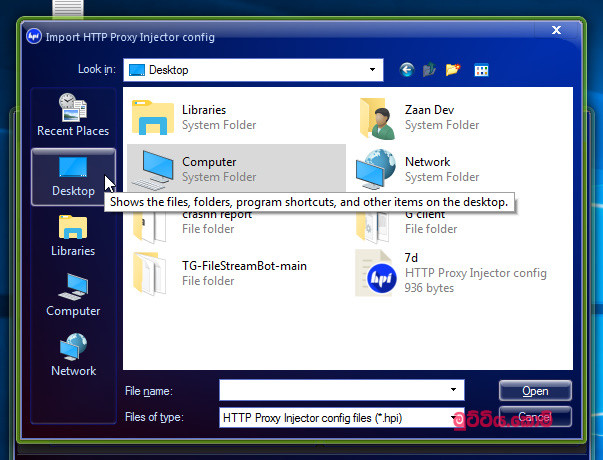Go up one folder level
Image resolution: width=603 pixels, height=460 pixels.
point(429,70)
